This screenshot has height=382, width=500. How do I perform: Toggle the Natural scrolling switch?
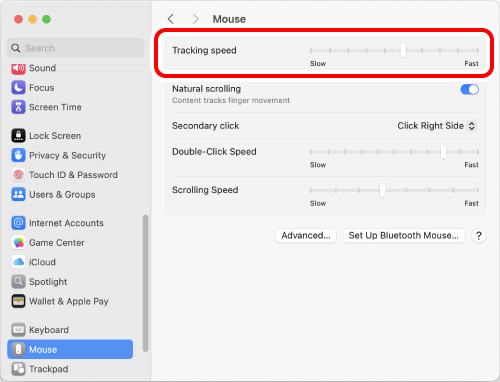click(x=469, y=89)
